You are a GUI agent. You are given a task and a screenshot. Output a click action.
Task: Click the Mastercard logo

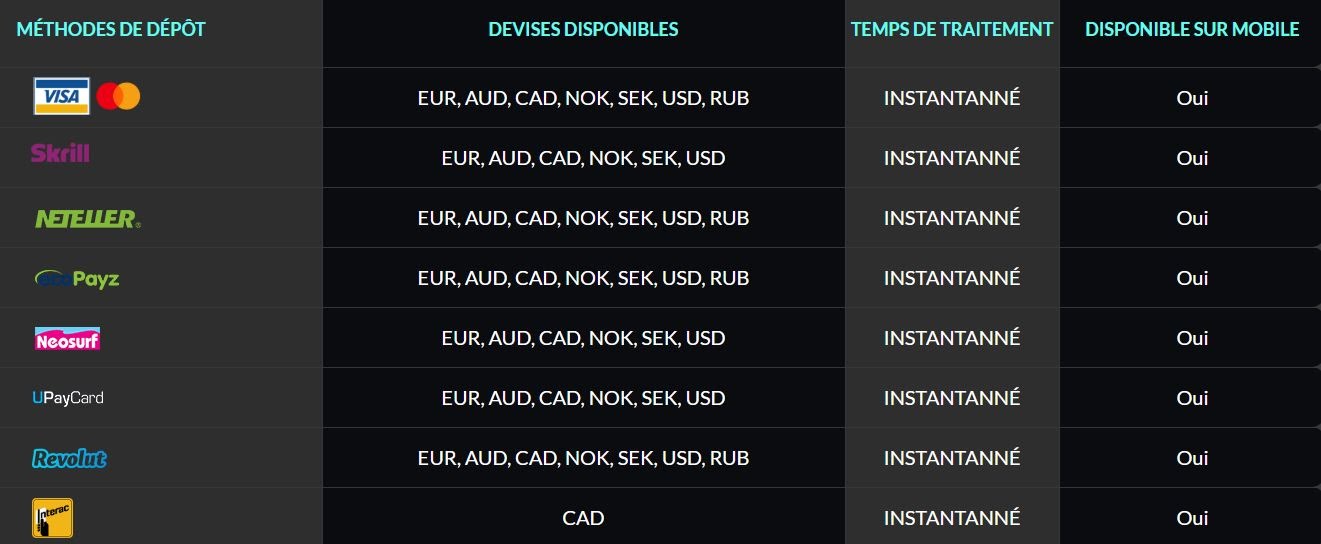(x=119, y=96)
